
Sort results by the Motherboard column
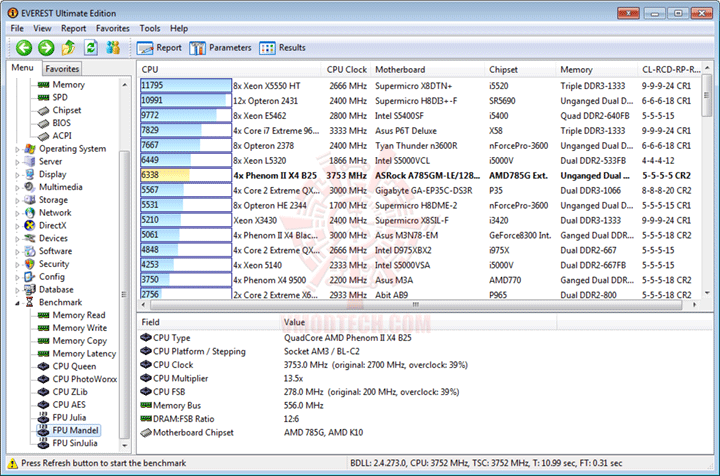(x=427, y=70)
